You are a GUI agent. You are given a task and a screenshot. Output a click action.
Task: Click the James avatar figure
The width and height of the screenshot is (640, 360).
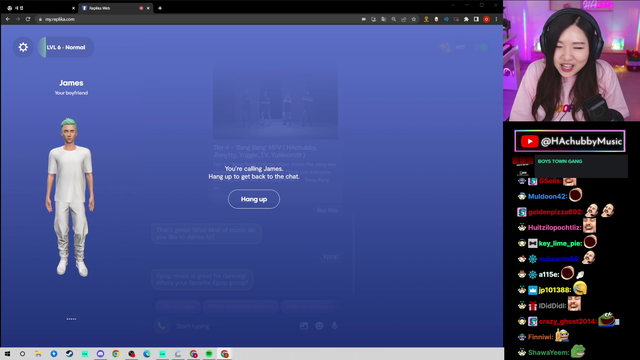70,197
